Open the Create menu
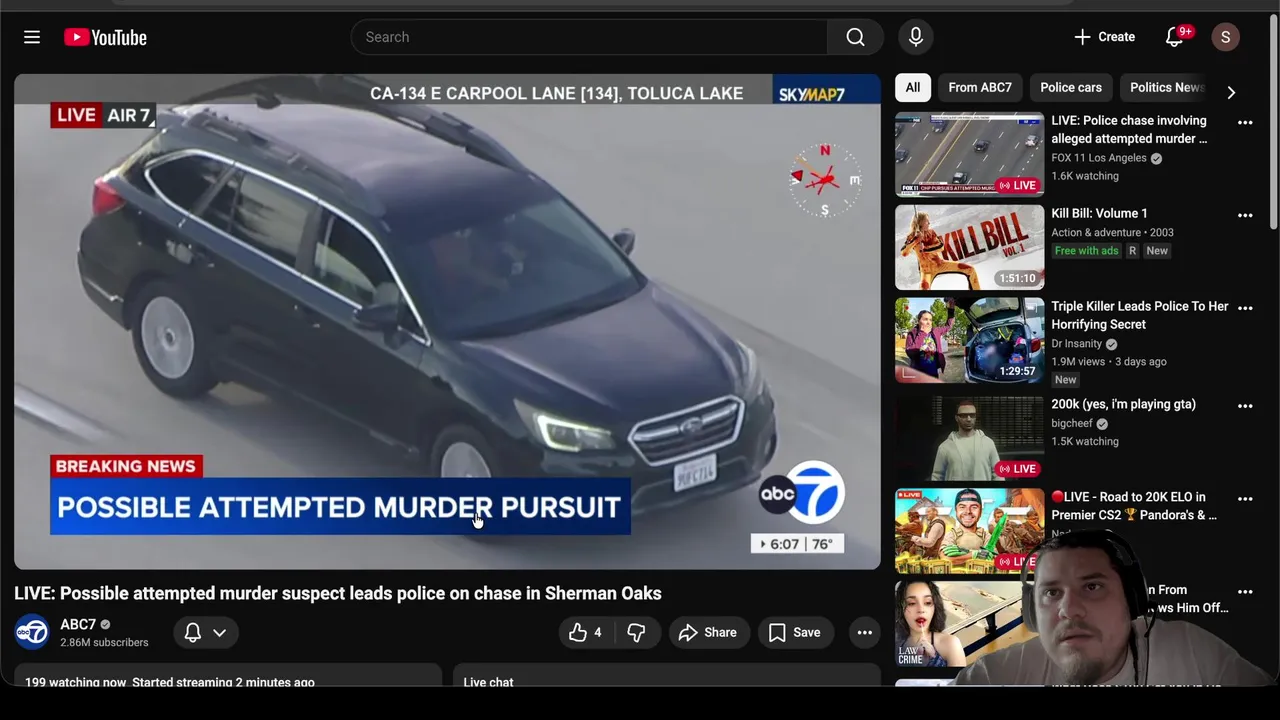Image resolution: width=1280 pixels, height=720 pixels. (1104, 37)
